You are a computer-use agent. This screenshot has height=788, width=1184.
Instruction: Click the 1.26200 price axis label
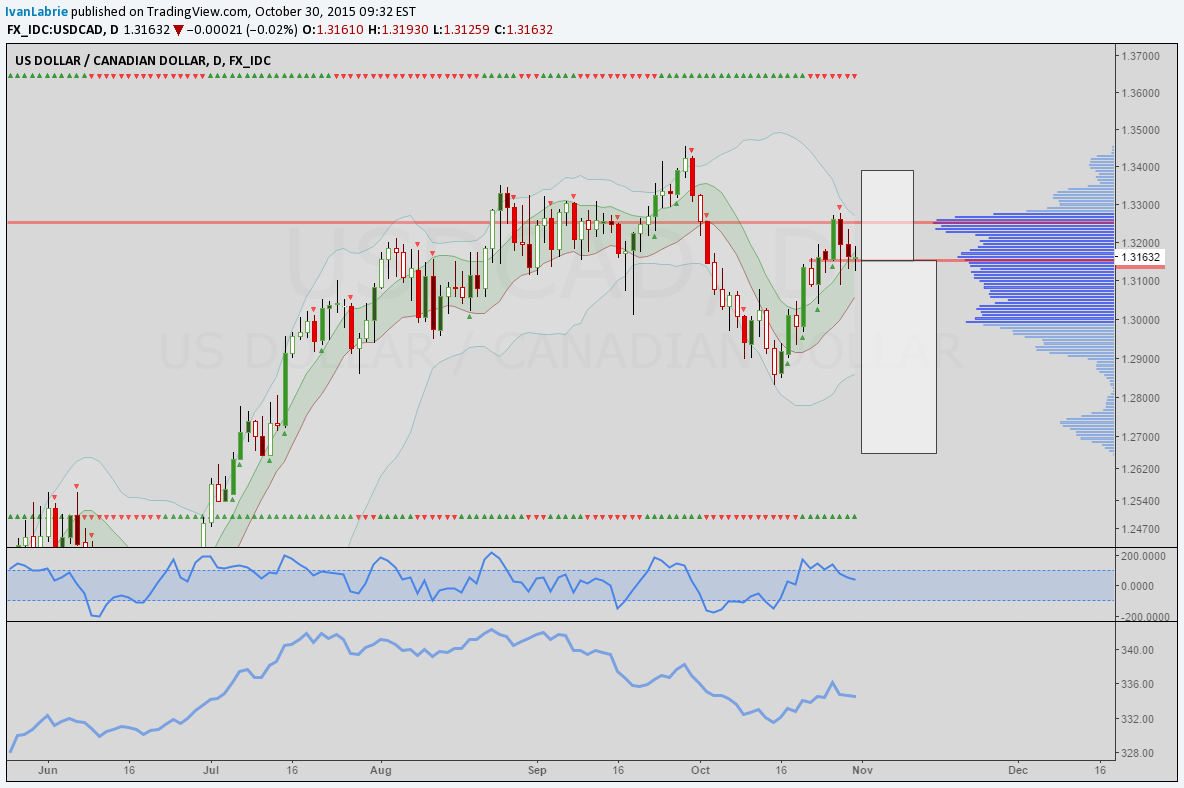click(x=1140, y=469)
